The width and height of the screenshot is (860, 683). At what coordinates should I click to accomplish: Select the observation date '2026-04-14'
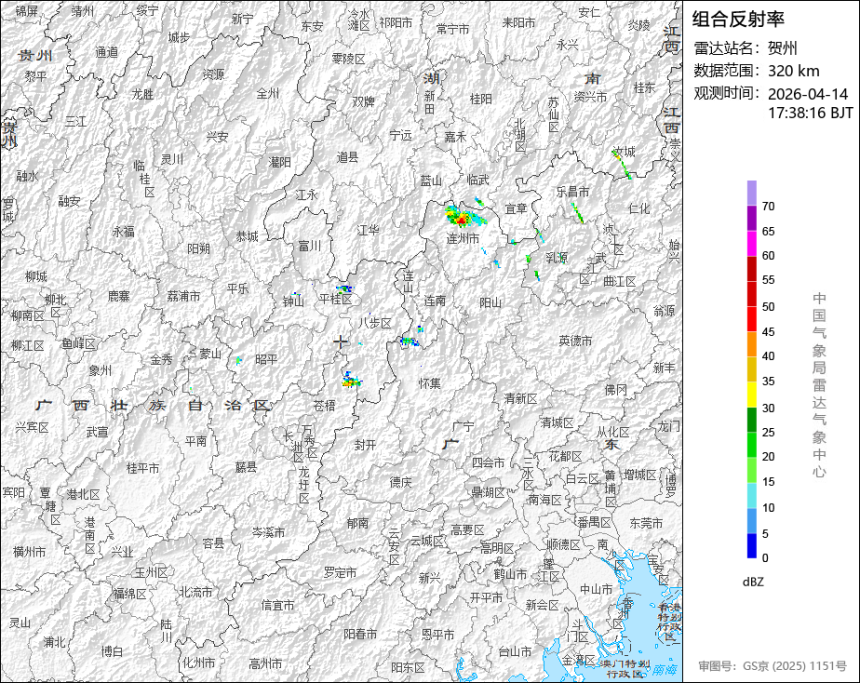(x=808, y=94)
